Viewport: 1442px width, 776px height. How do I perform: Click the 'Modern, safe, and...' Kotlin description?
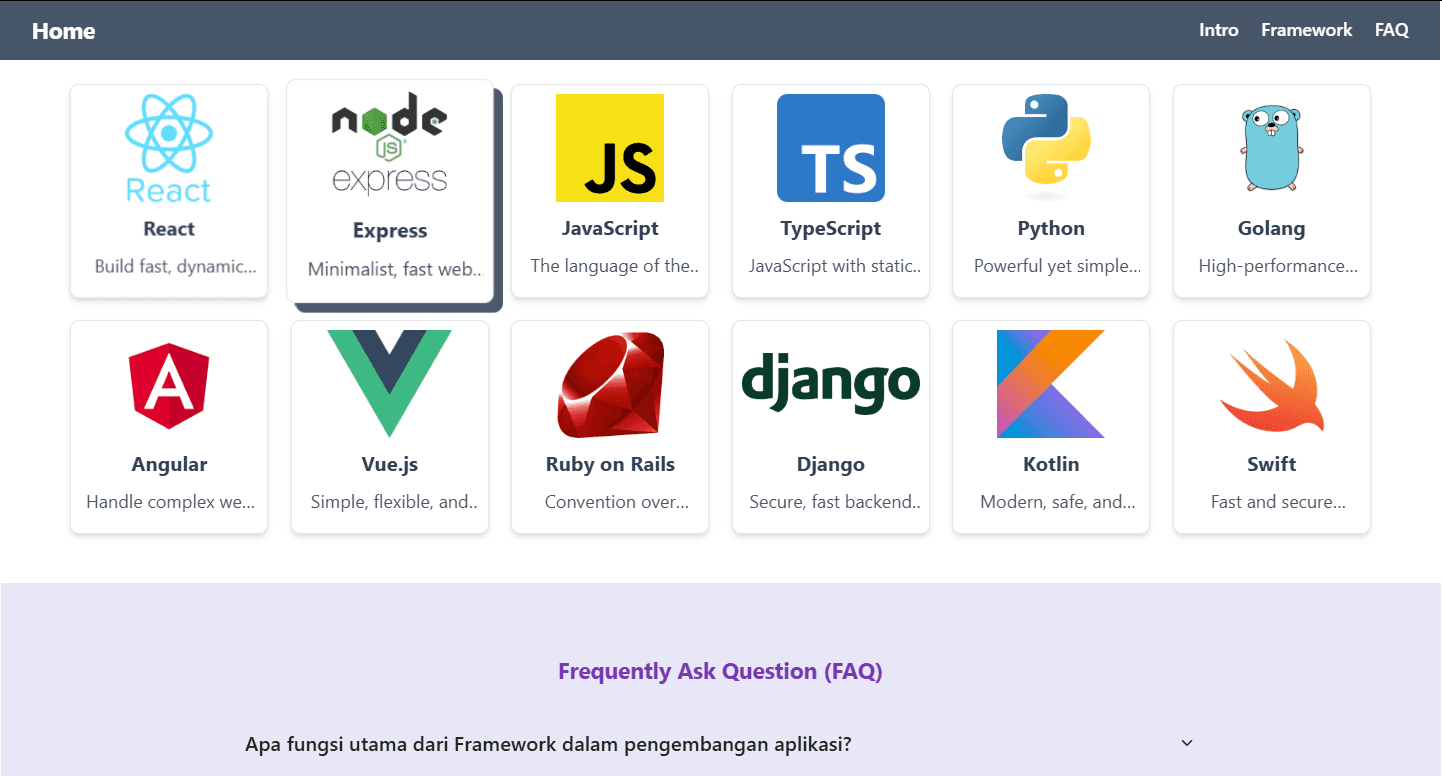tap(1057, 502)
